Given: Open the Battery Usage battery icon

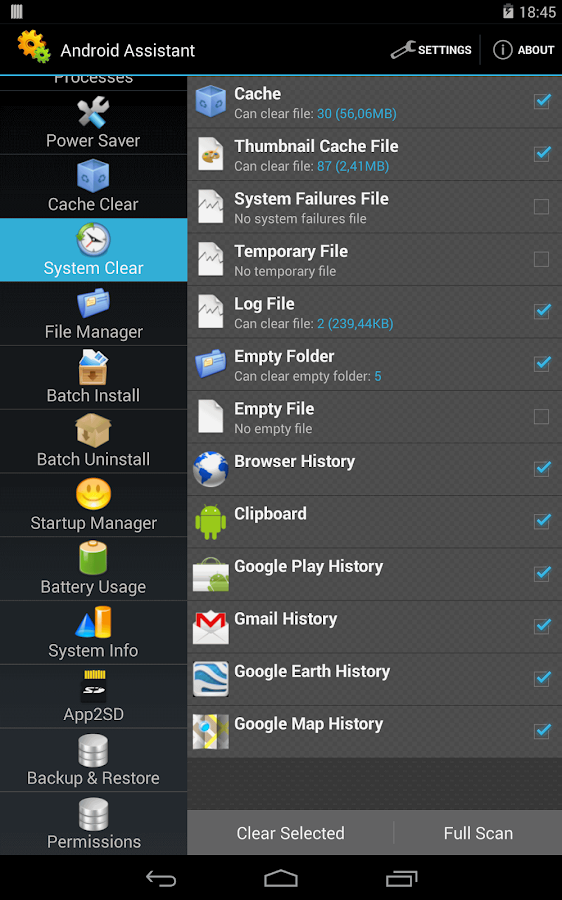Looking at the screenshot, I should pyautogui.click(x=93, y=558).
